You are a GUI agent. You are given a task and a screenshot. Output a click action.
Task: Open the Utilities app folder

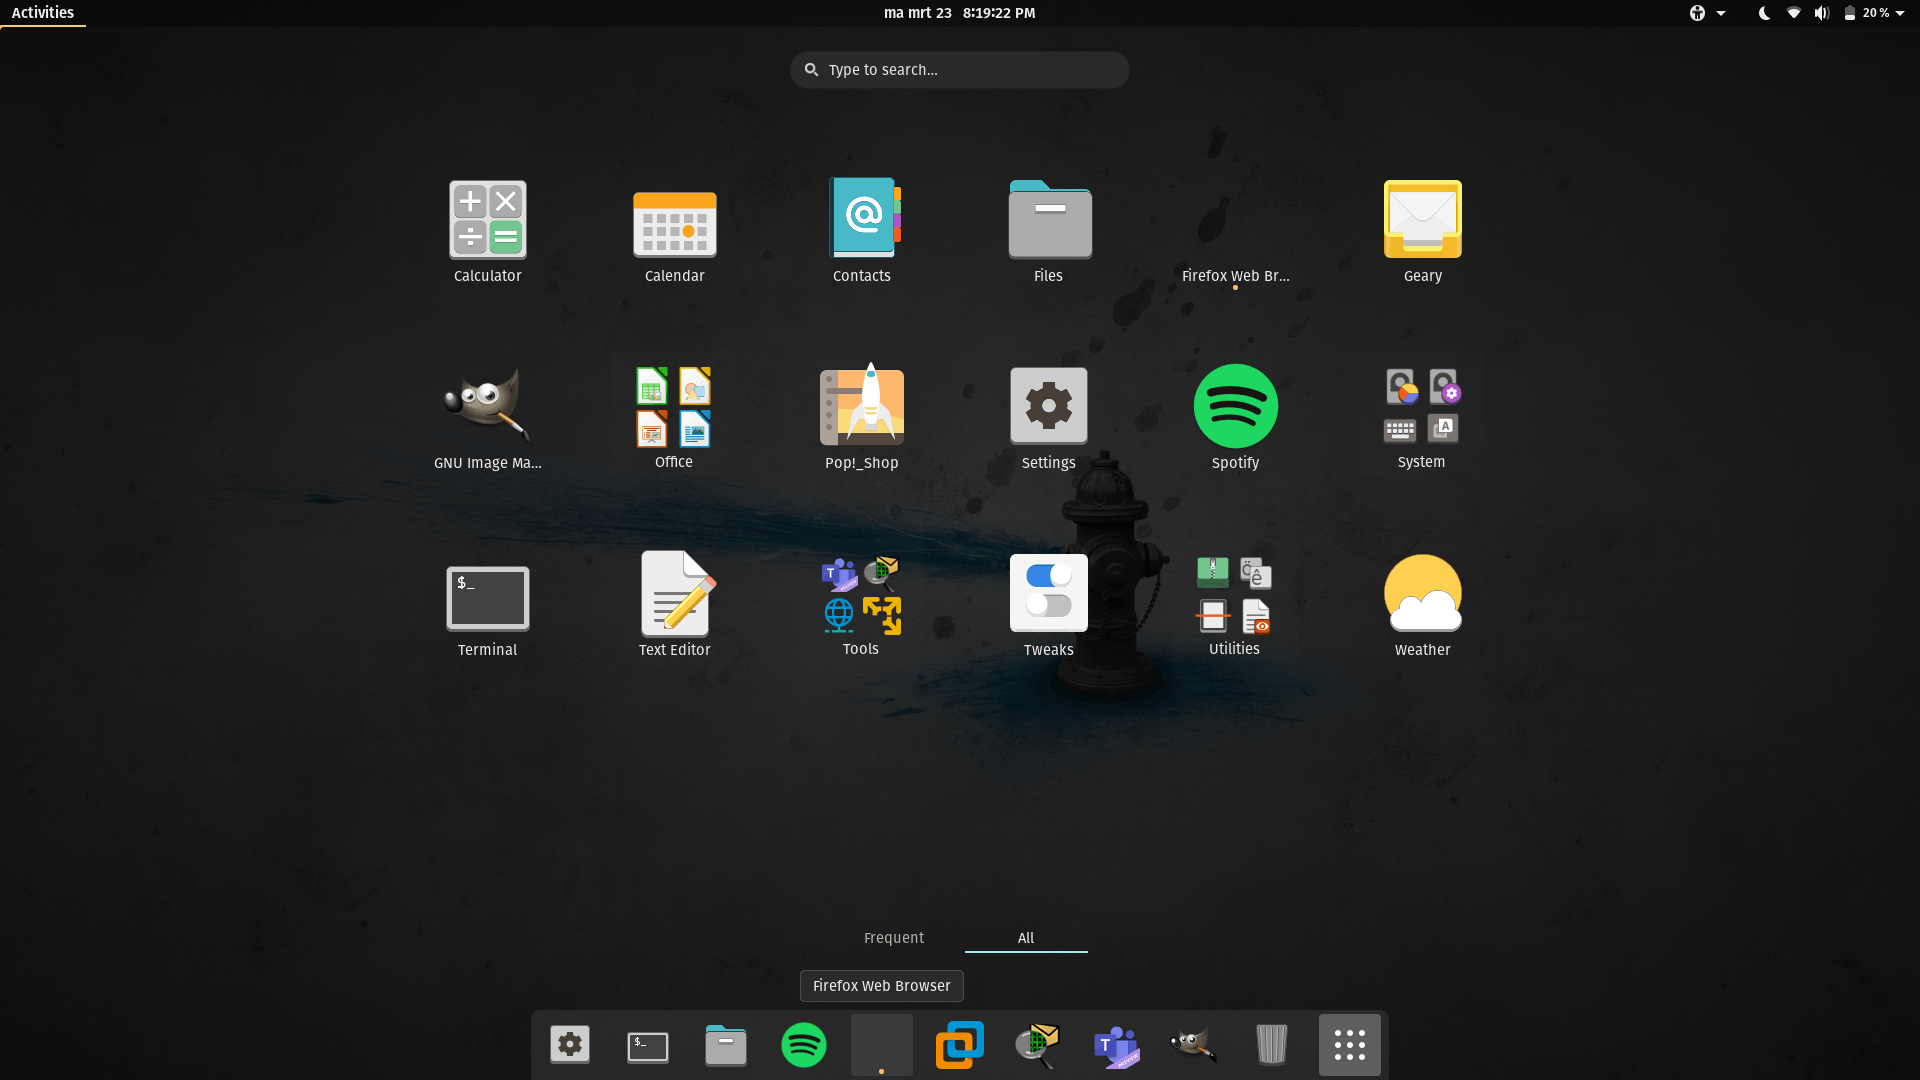(1235, 606)
